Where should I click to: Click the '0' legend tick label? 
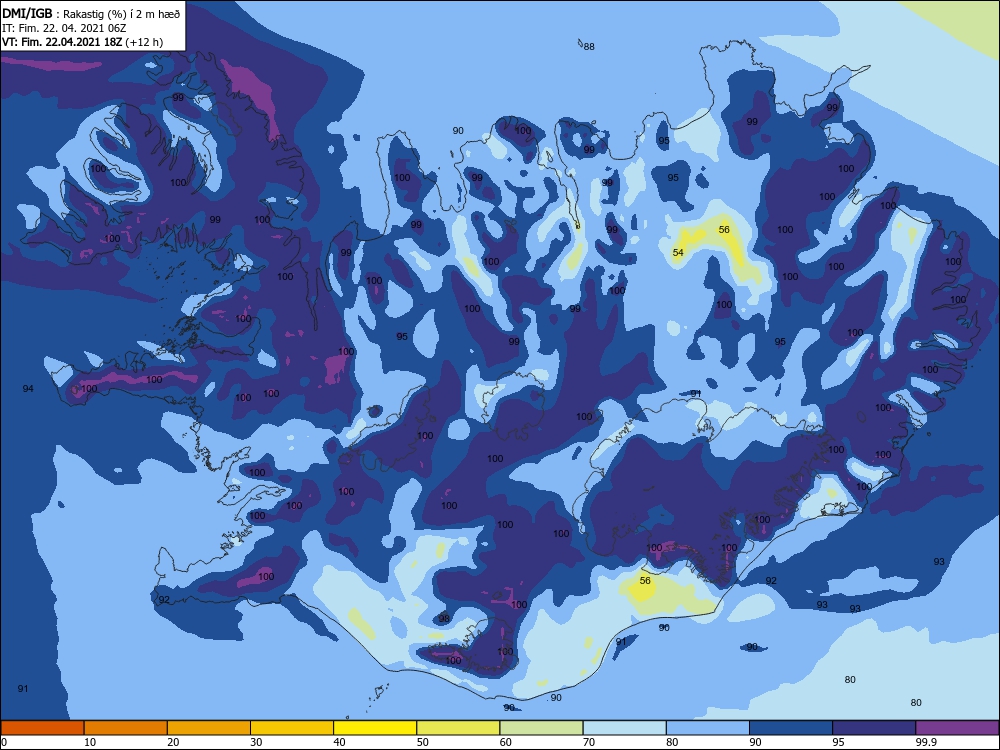[x=4, y=742]
